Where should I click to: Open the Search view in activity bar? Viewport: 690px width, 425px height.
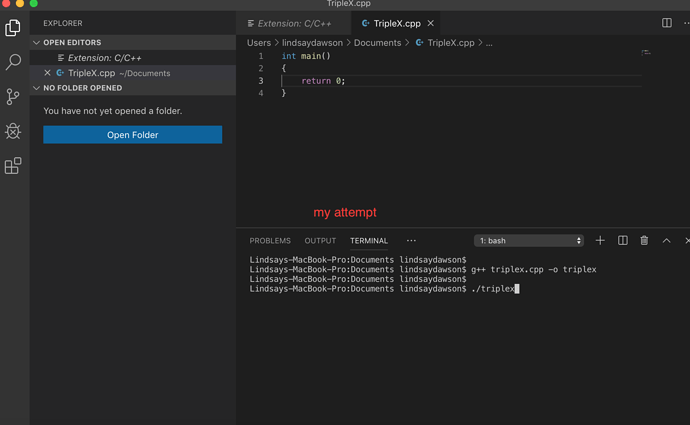[13, 62]
